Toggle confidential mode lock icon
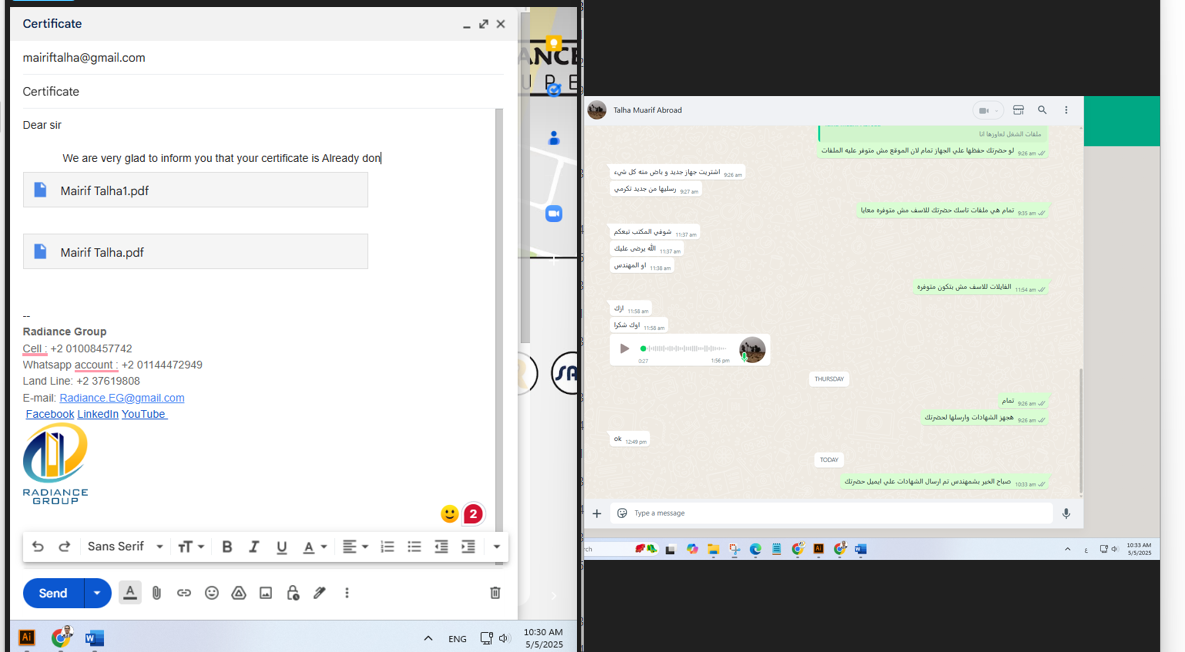 (292, 593)
